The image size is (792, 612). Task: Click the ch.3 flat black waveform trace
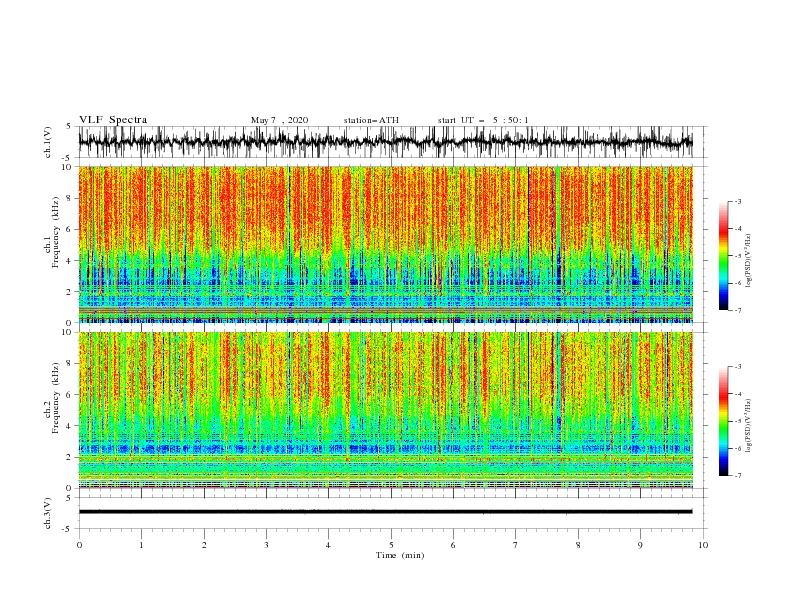pyautogui.click(x=385, y=512)
